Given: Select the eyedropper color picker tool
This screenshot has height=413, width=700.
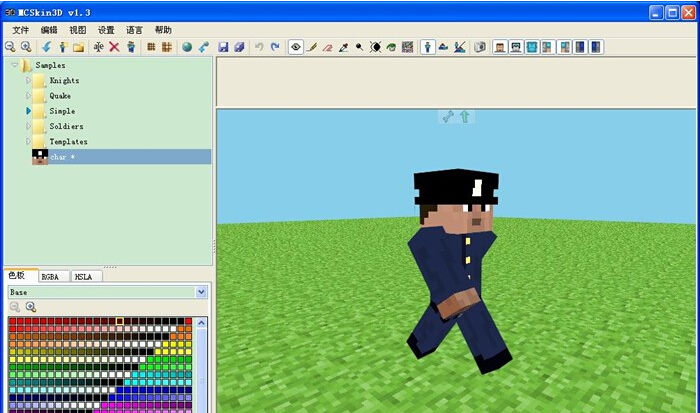Looking at the screenshot, I should (x=343, y=47).
